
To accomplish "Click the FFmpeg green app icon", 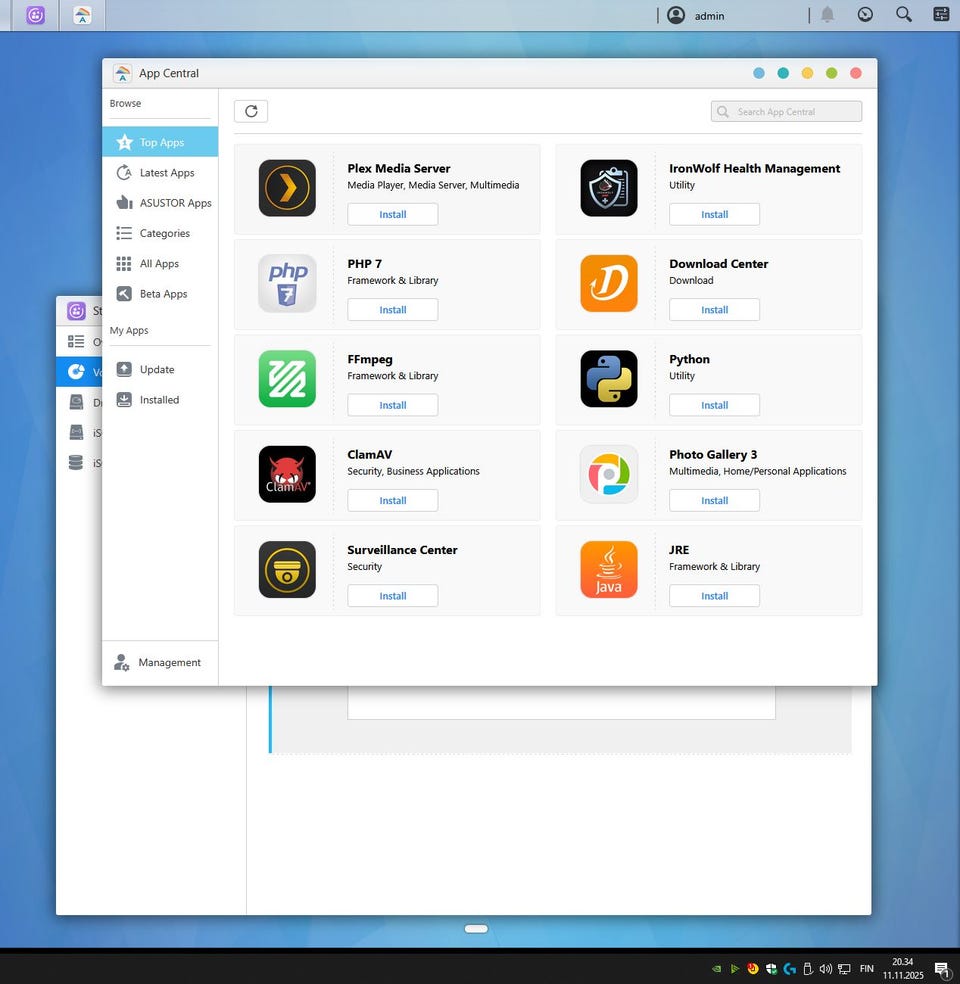I will pyautogui.click(x=287, y=378).
